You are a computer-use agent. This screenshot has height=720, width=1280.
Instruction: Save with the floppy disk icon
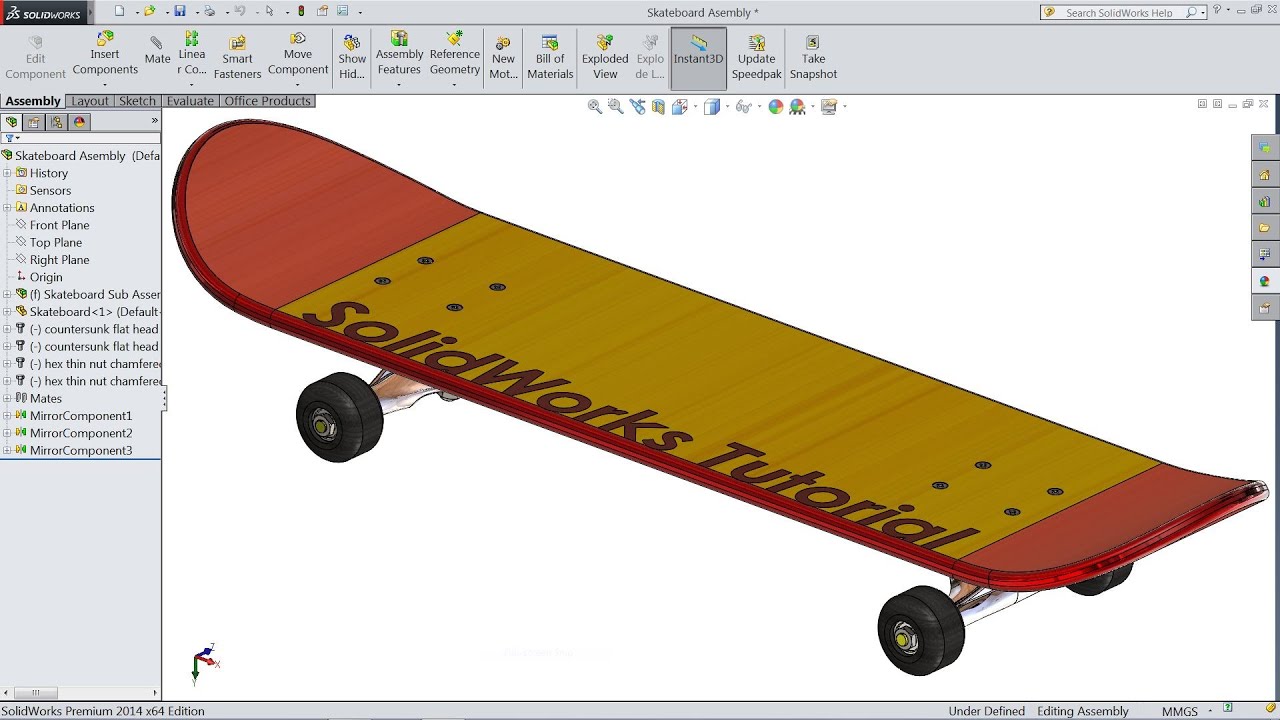180,11
